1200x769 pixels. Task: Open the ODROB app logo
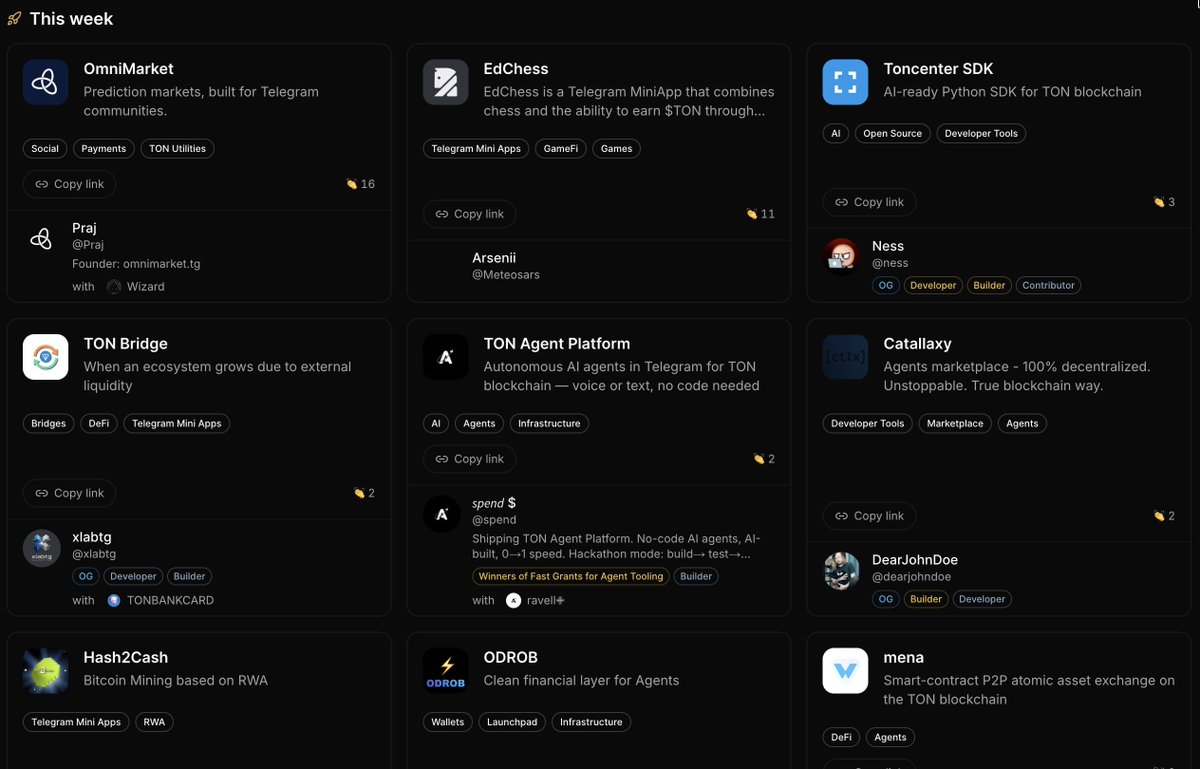click(446, 671)
